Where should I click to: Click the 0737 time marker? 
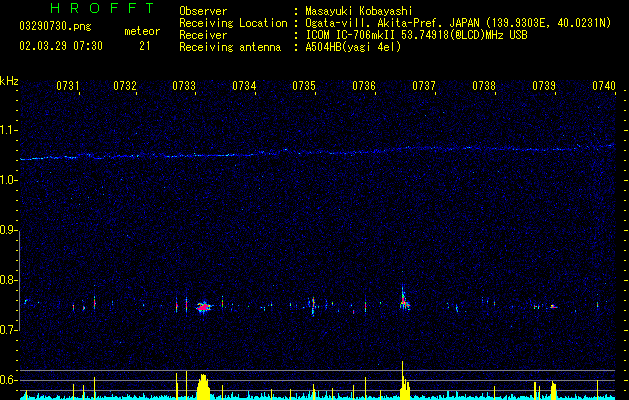point(424,85)
